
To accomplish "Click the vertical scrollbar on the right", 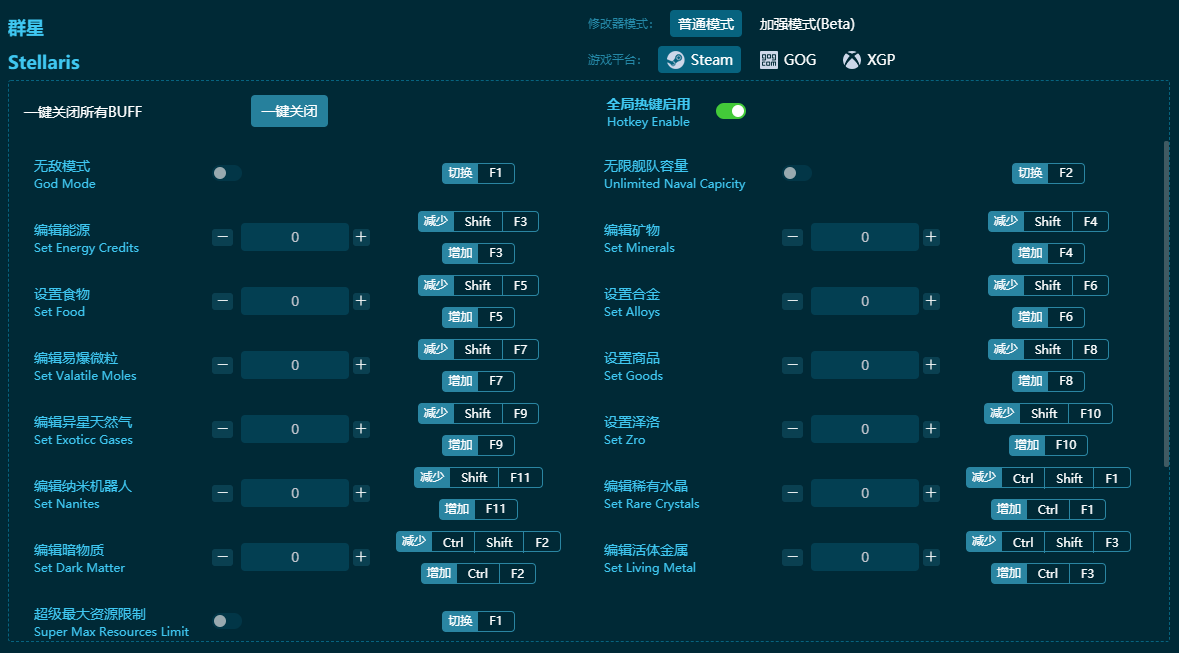I will 1165,300.
